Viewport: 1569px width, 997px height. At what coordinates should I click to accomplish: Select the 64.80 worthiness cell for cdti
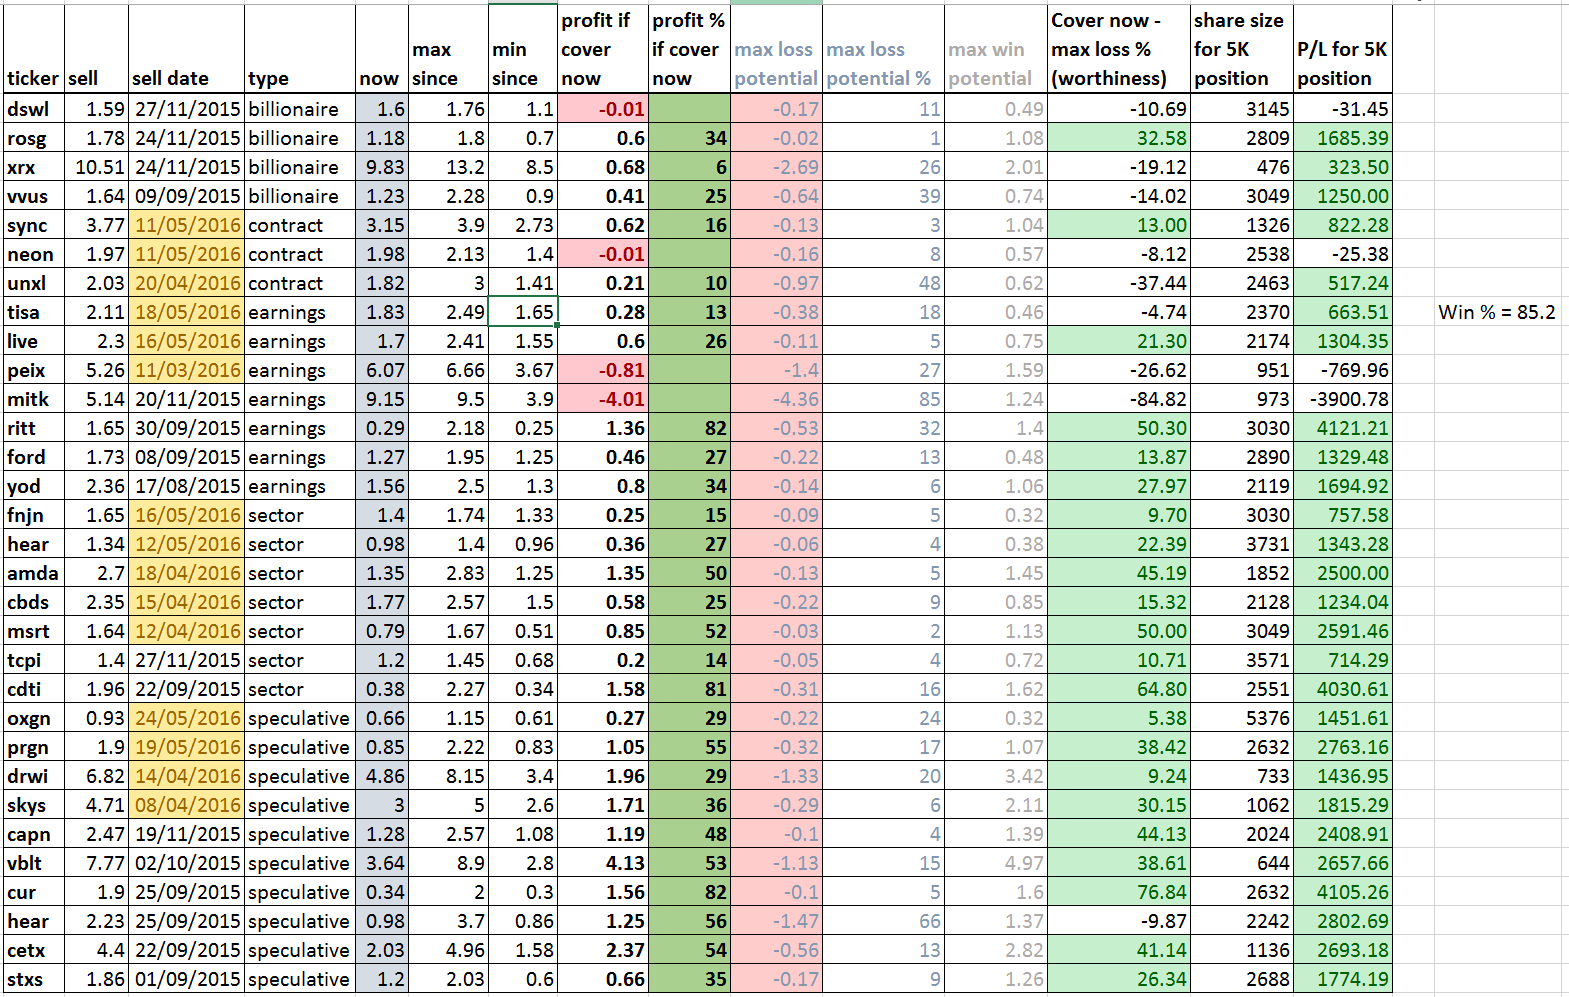[x=1119, y=689]
